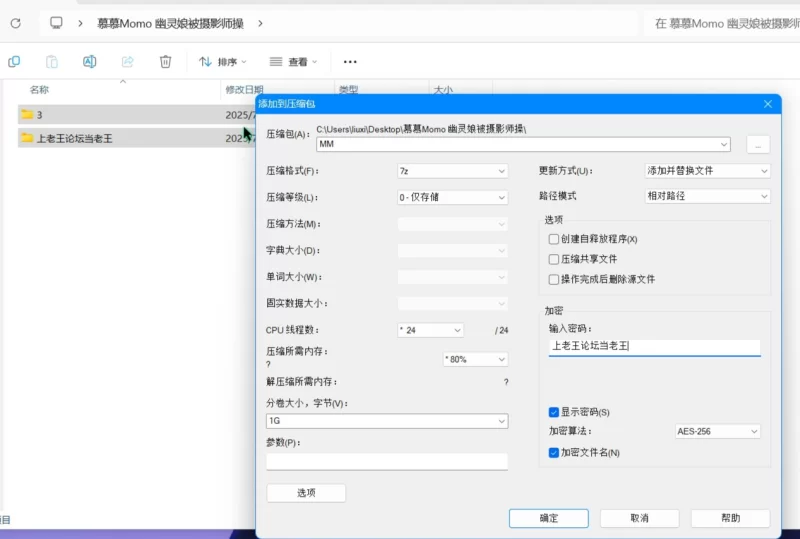Screen dimensions: 800x539
Task: Toggle the 加密文件名 checkbox
Action: click(x=554, y=453)
